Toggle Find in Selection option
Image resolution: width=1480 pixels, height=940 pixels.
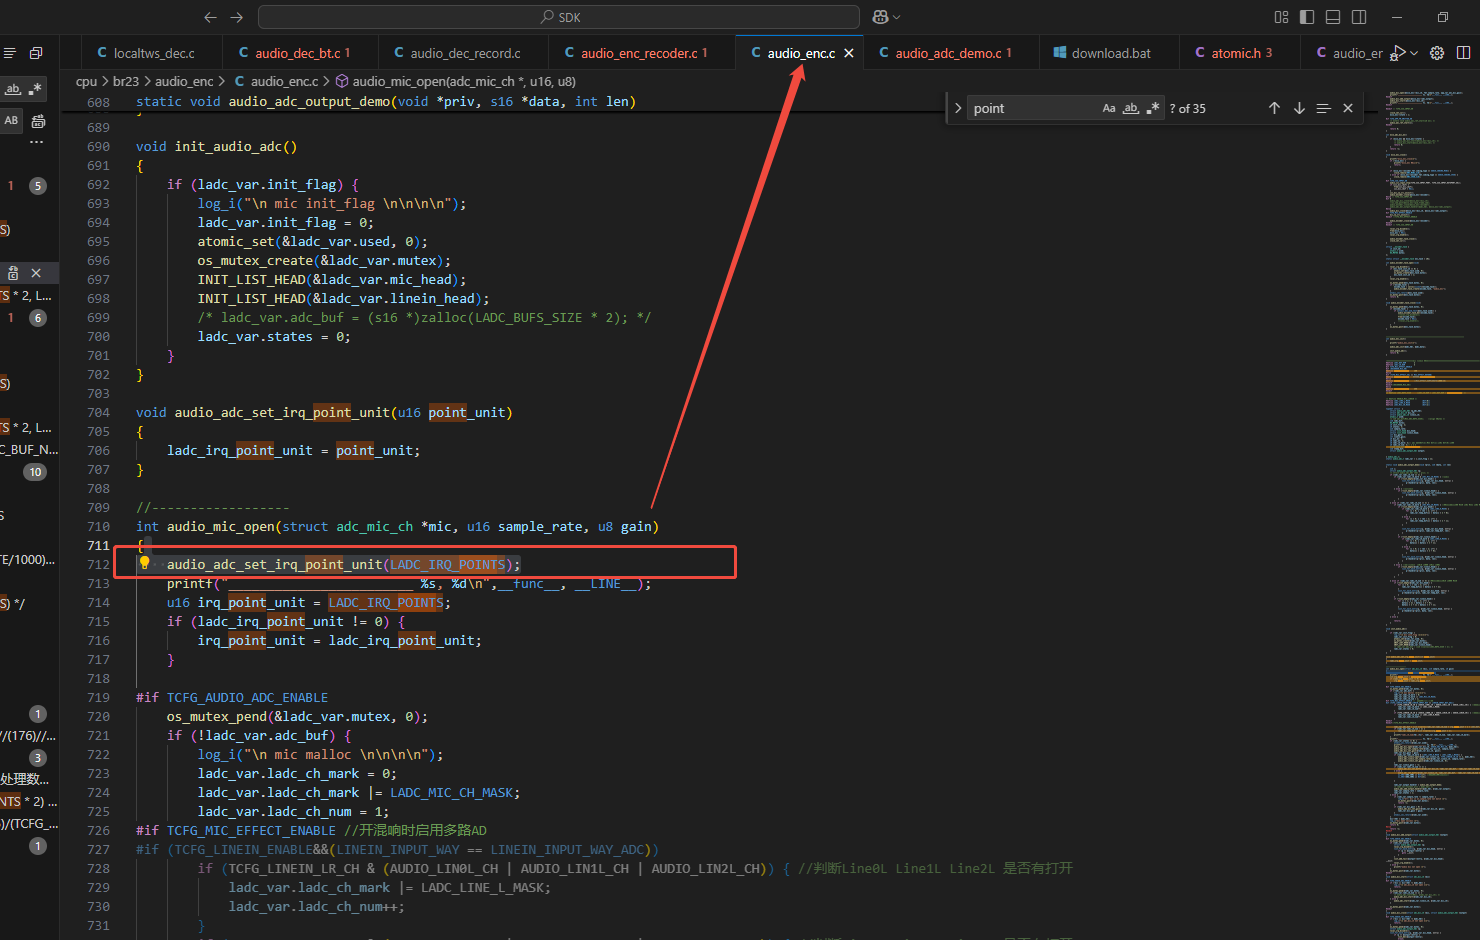point(1323,108)
